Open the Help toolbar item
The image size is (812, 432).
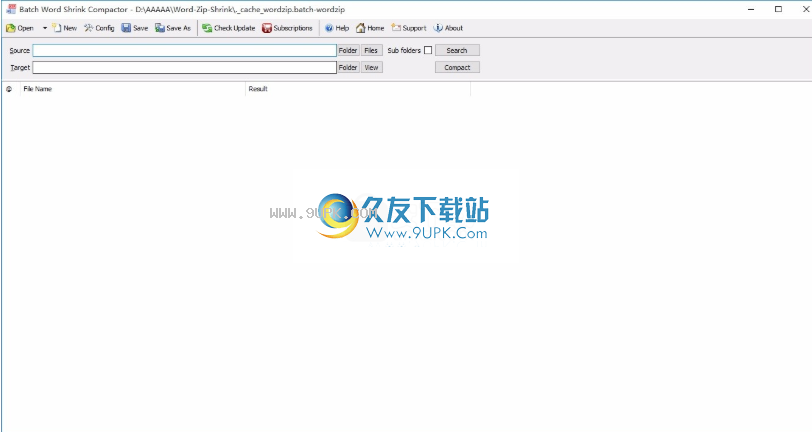(x=337, y=28)
